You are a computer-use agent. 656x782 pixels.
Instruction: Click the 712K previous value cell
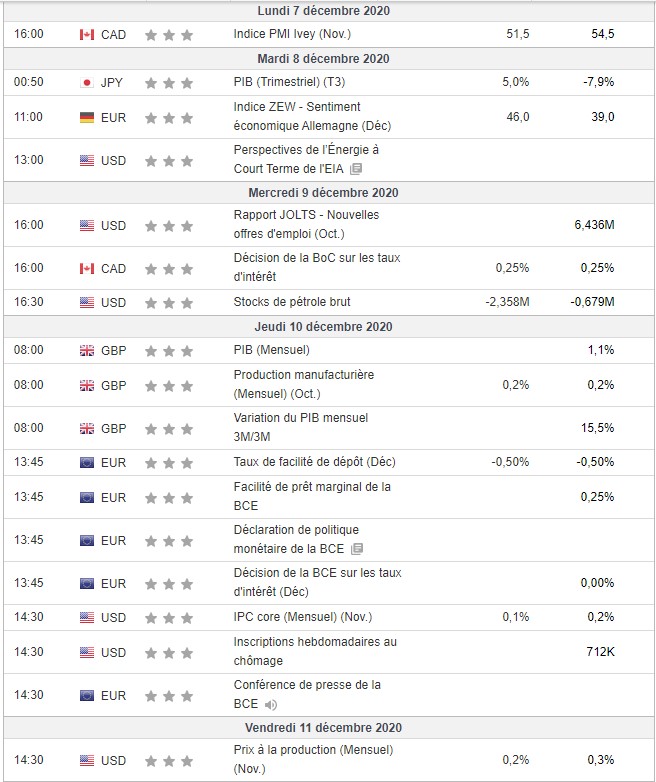[x=600, y=652]
